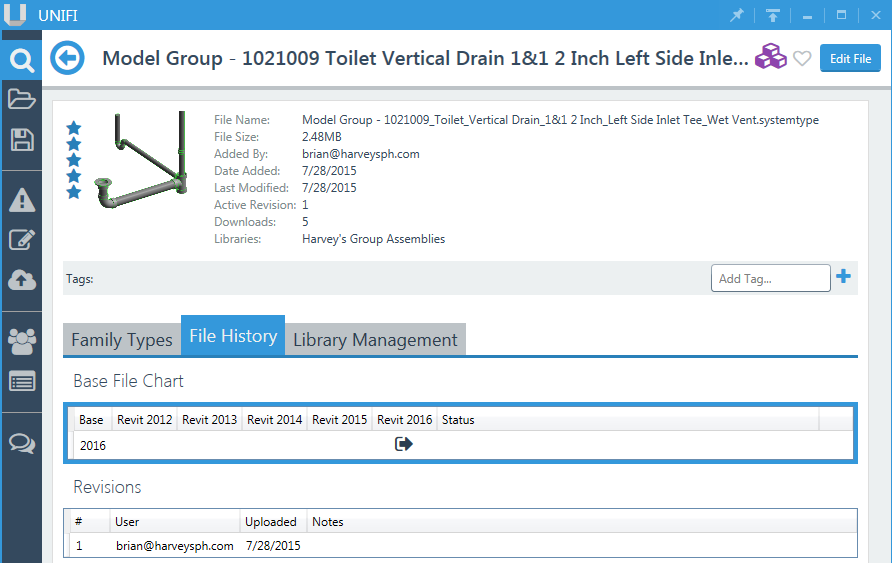This screenshot has width=892, height=563.
Task: Click the # column header in Revisions
Action: click(90, 521)
